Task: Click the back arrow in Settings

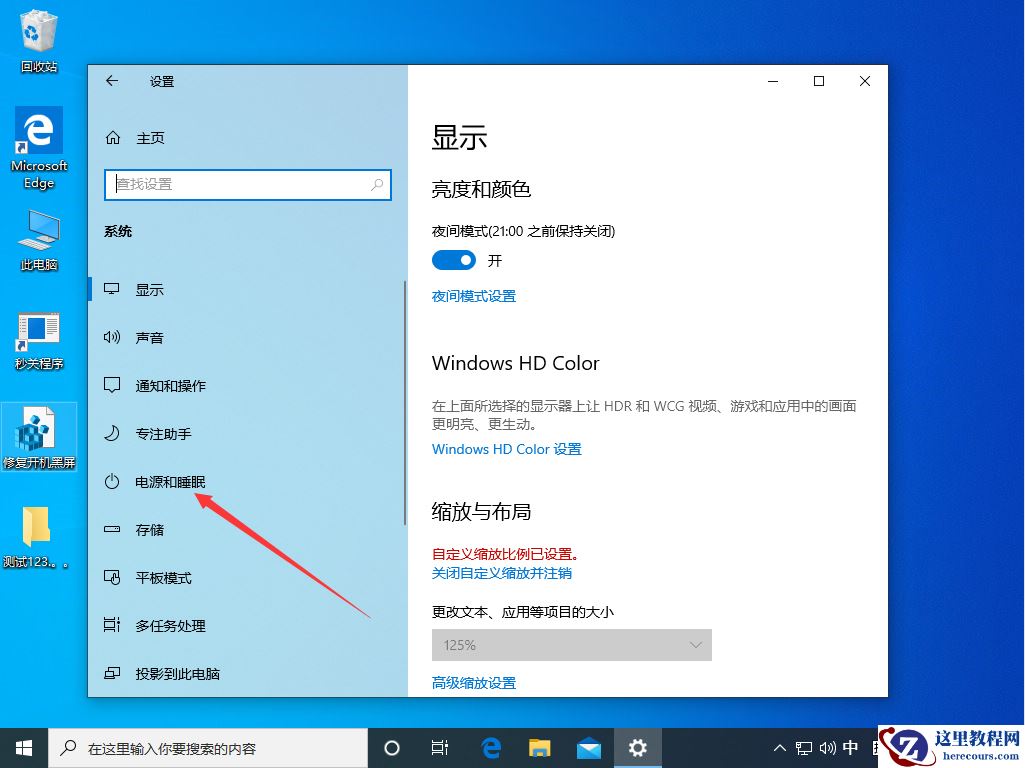Action: [112, 81]
